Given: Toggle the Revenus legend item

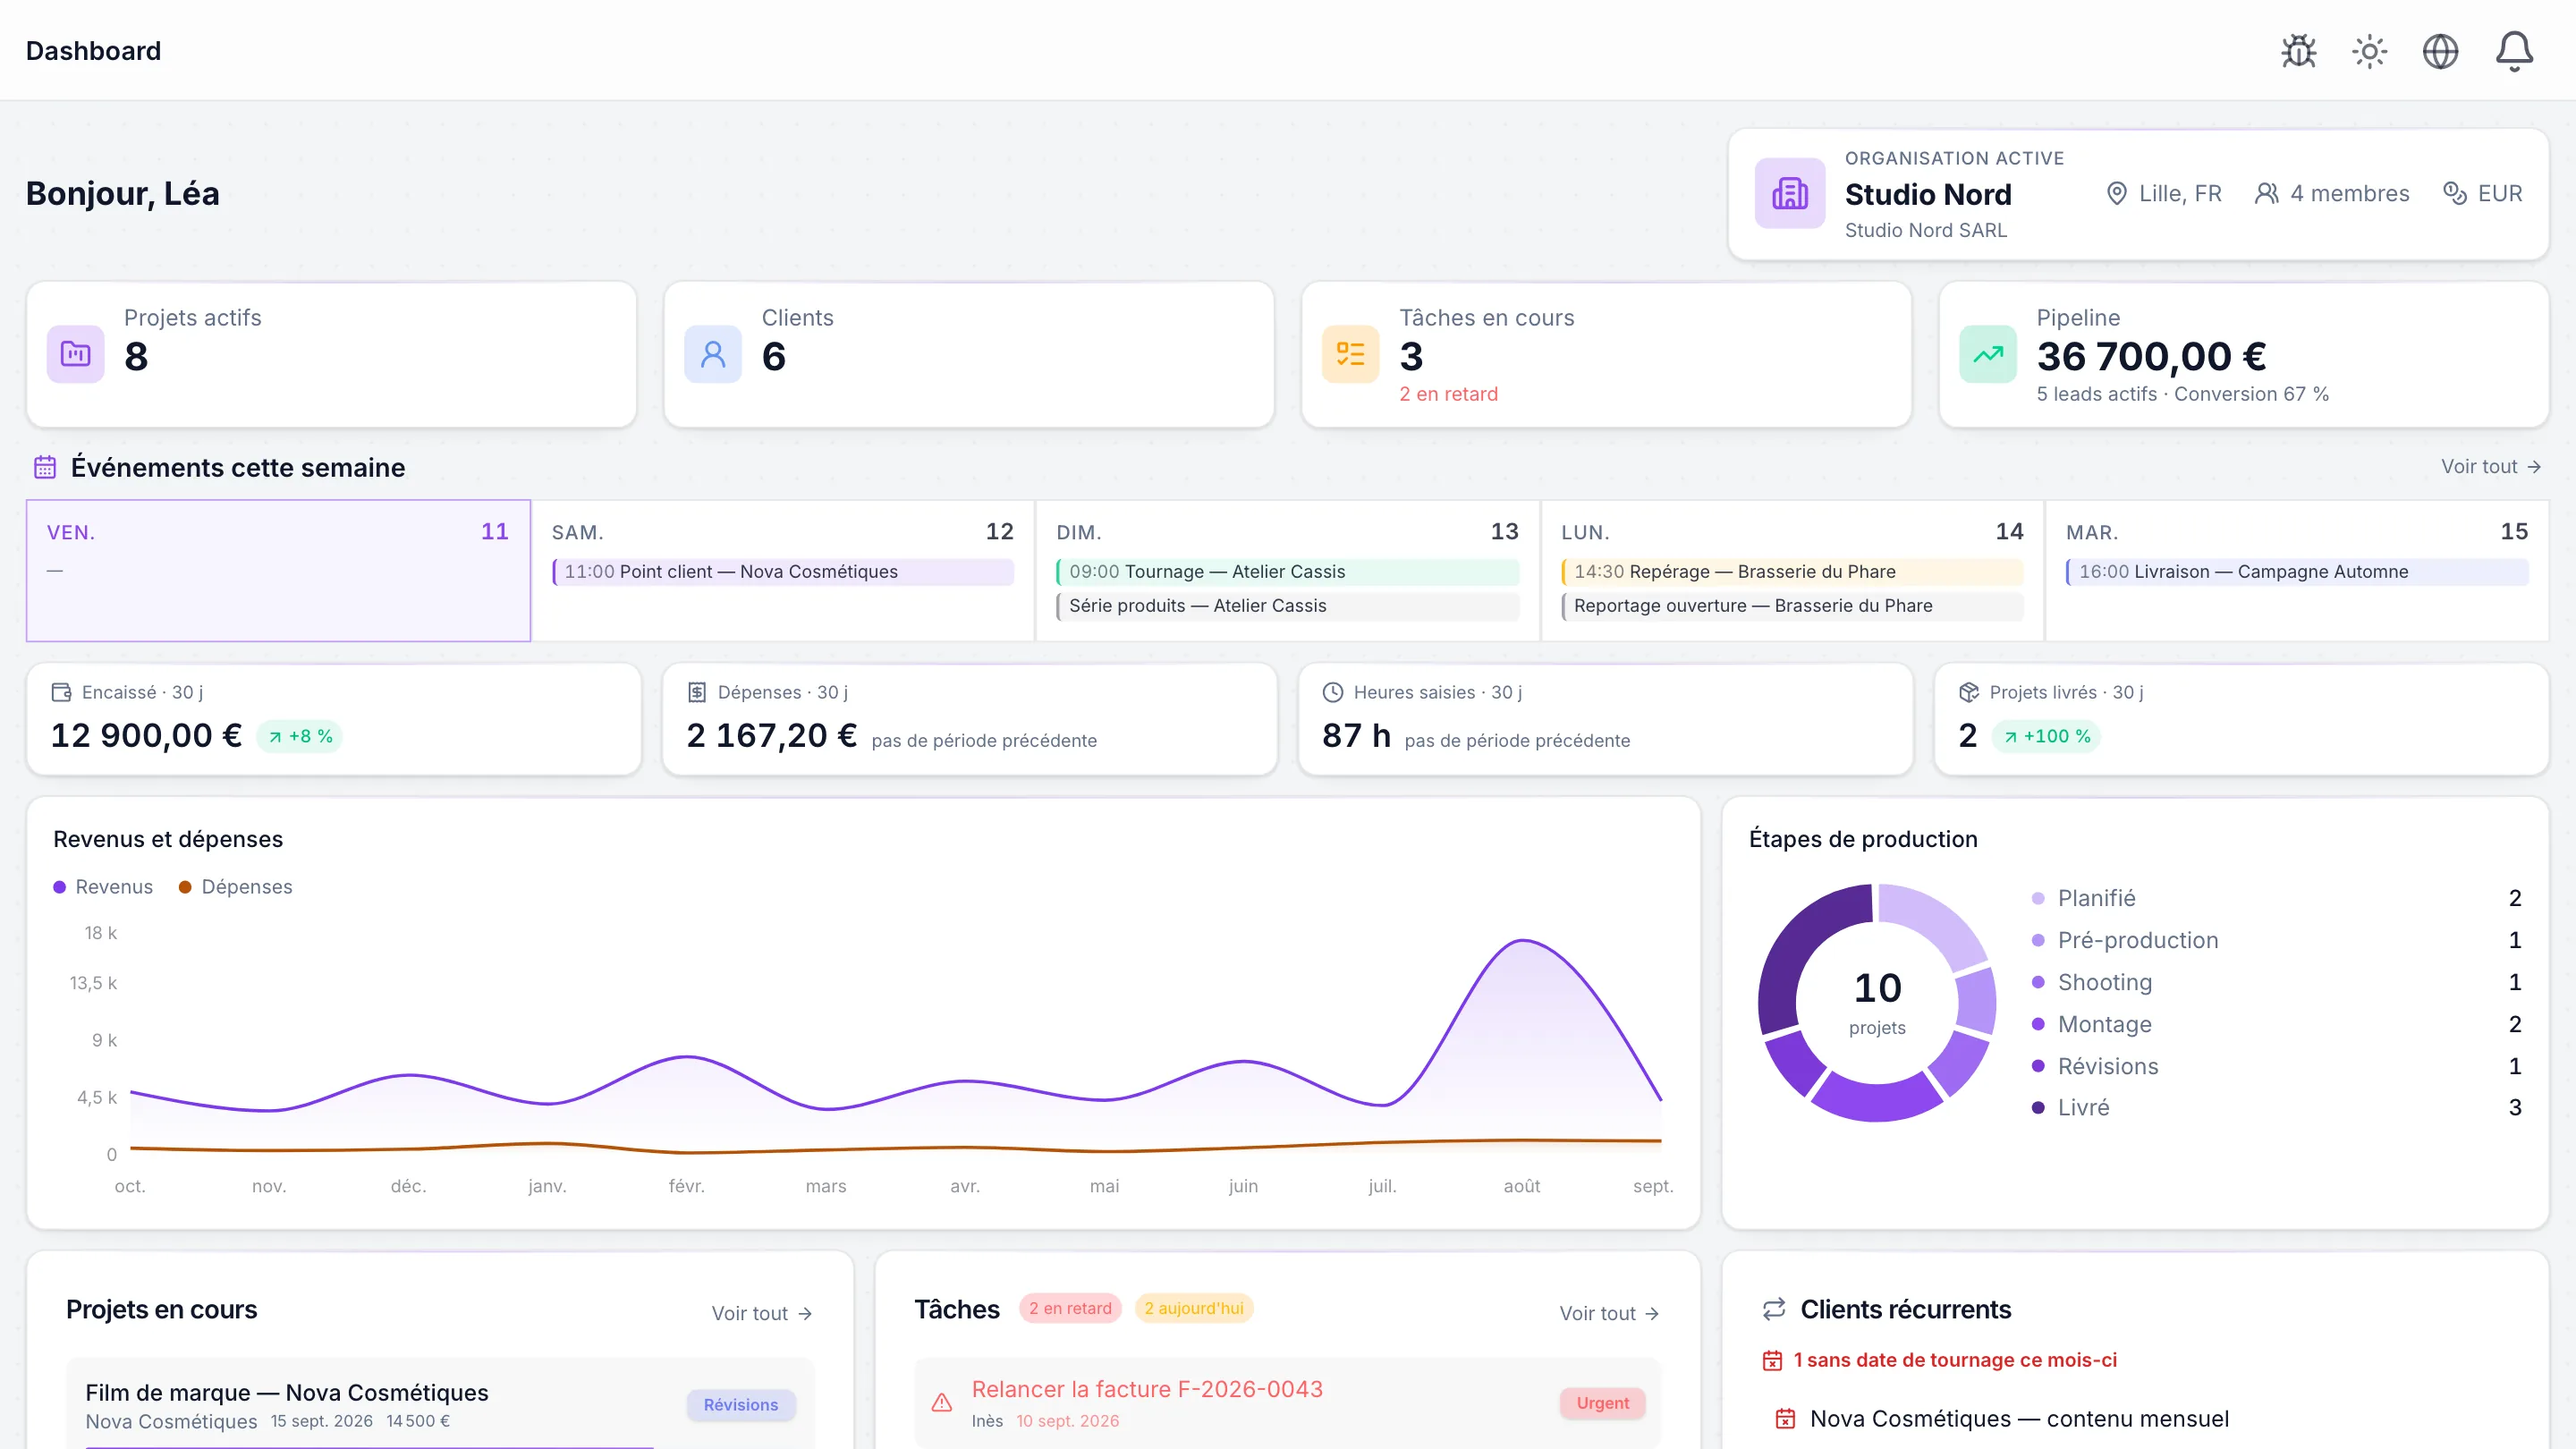Looking at the screenshot, I should tap(103, 887).
